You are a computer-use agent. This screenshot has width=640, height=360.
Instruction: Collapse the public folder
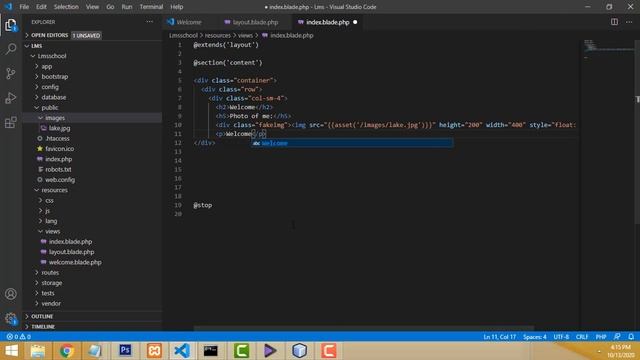[93, 108]
